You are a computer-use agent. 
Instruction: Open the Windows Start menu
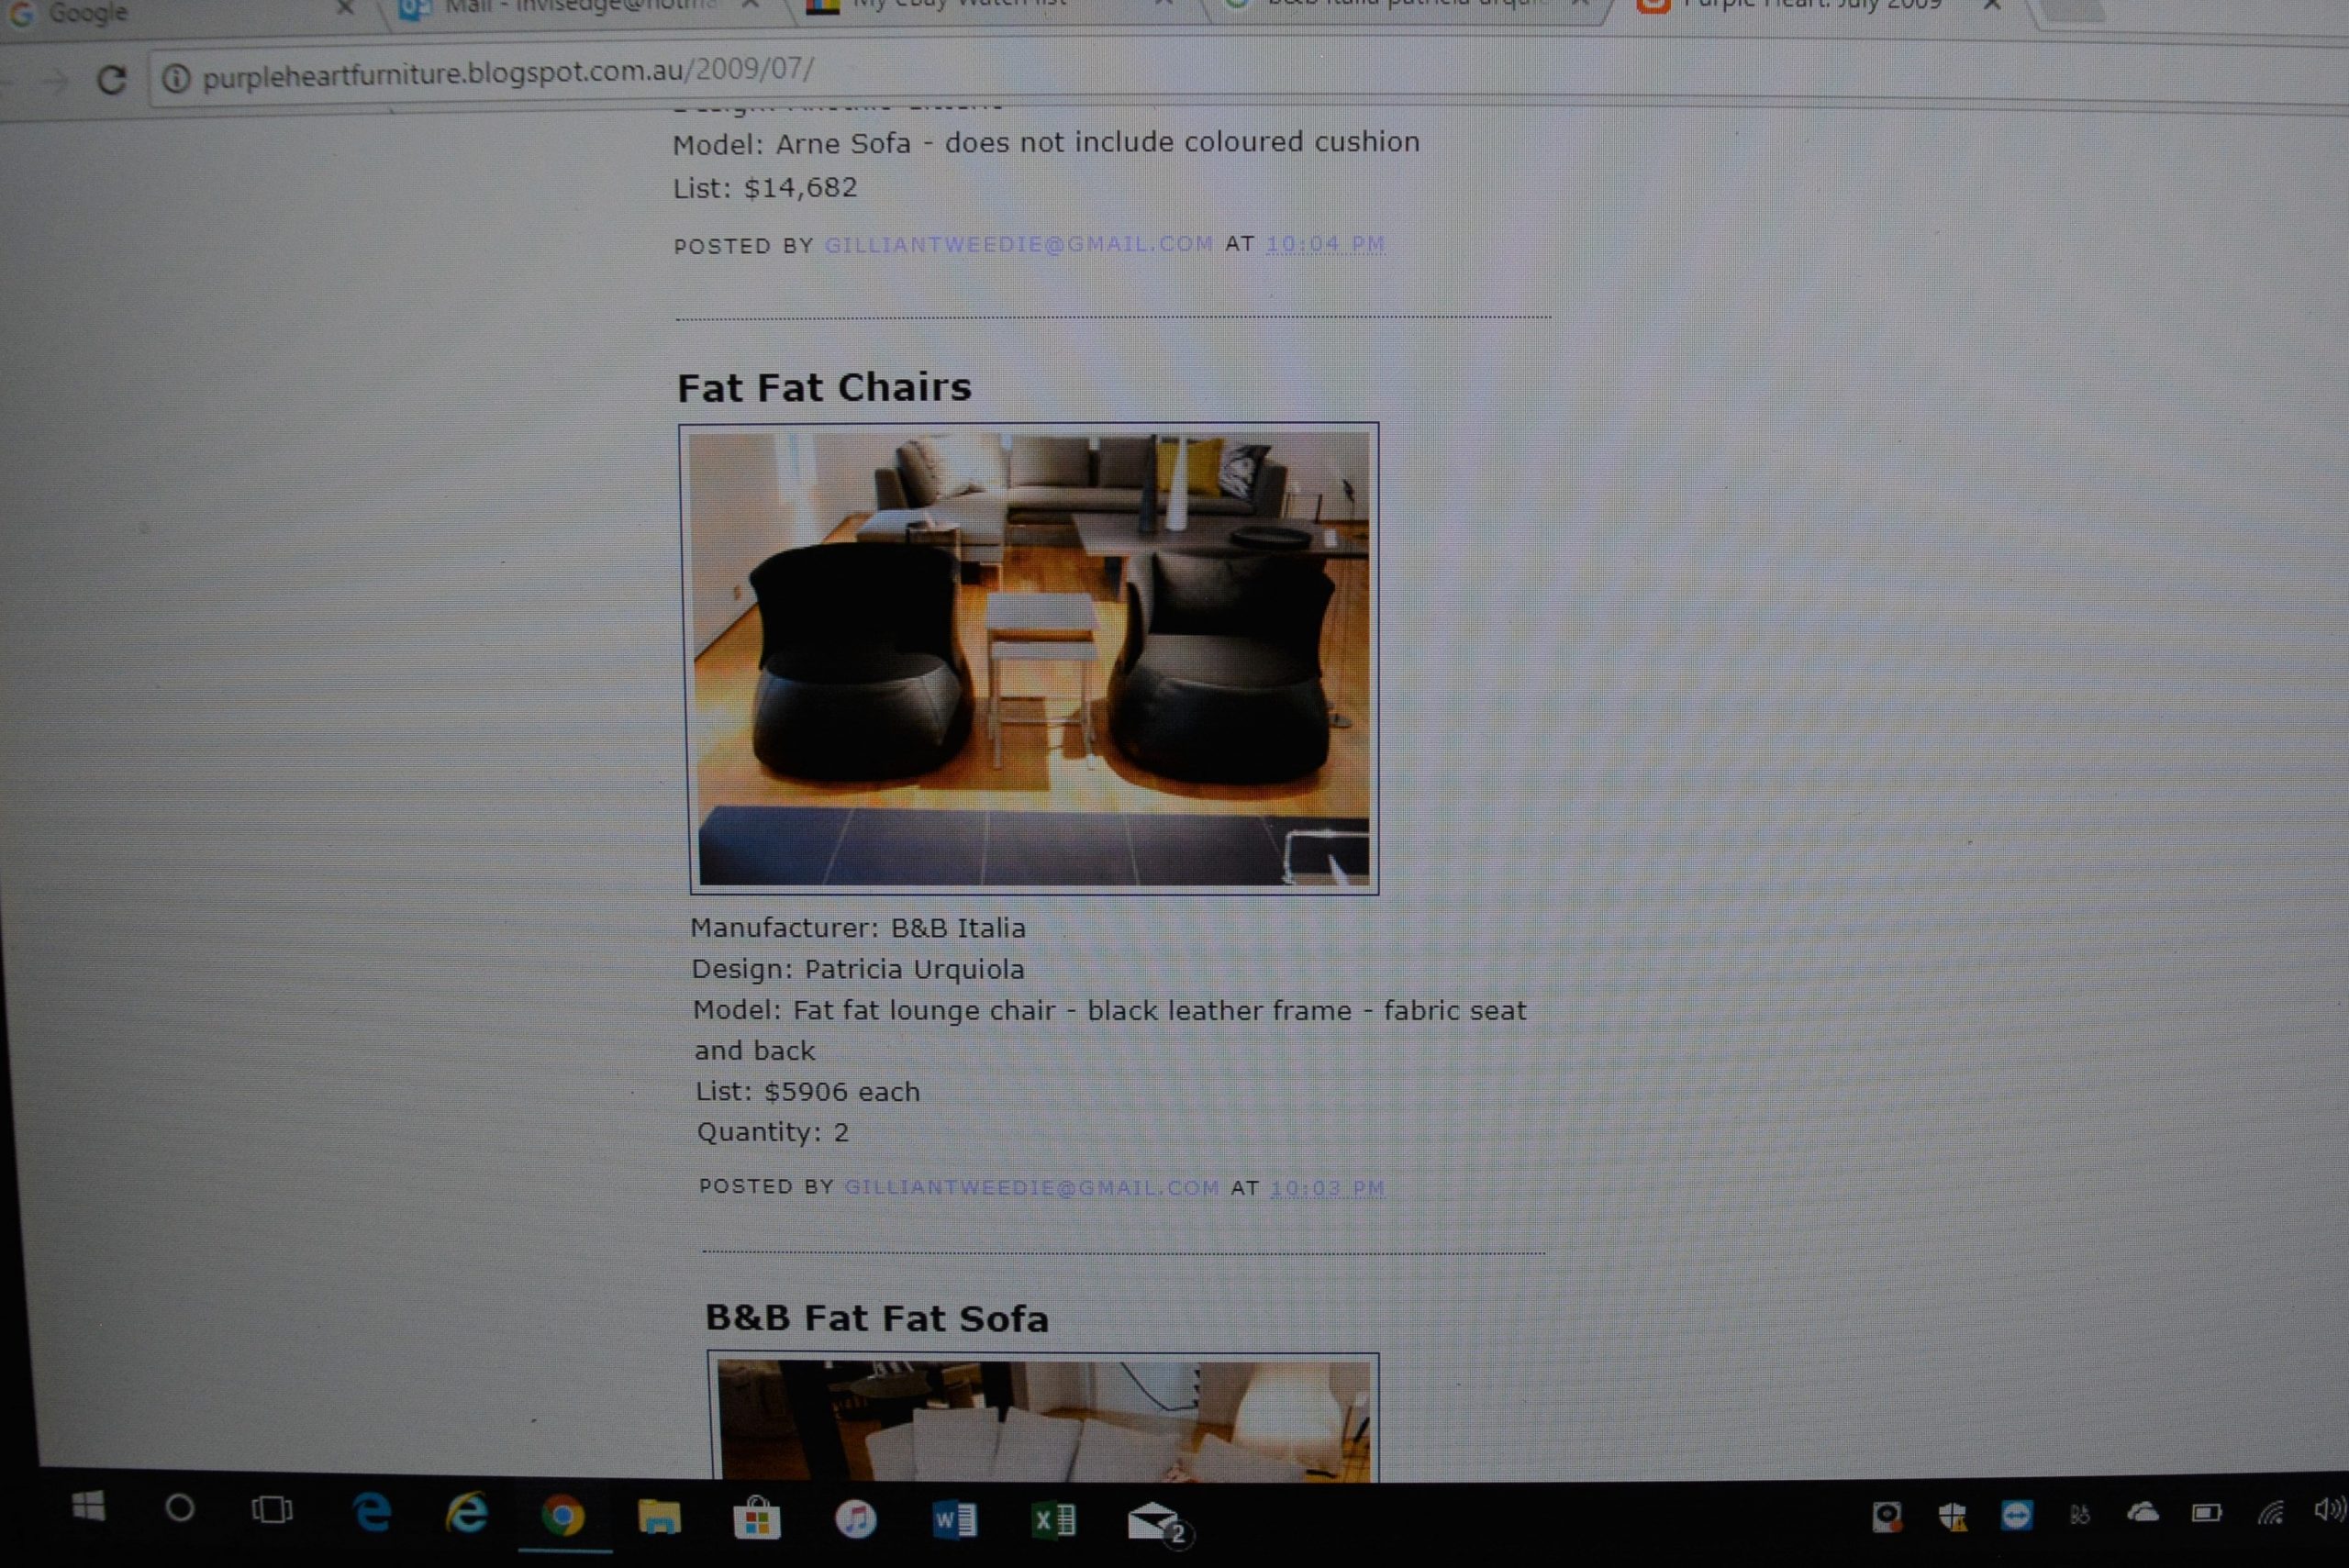[x=88, y=1506]
